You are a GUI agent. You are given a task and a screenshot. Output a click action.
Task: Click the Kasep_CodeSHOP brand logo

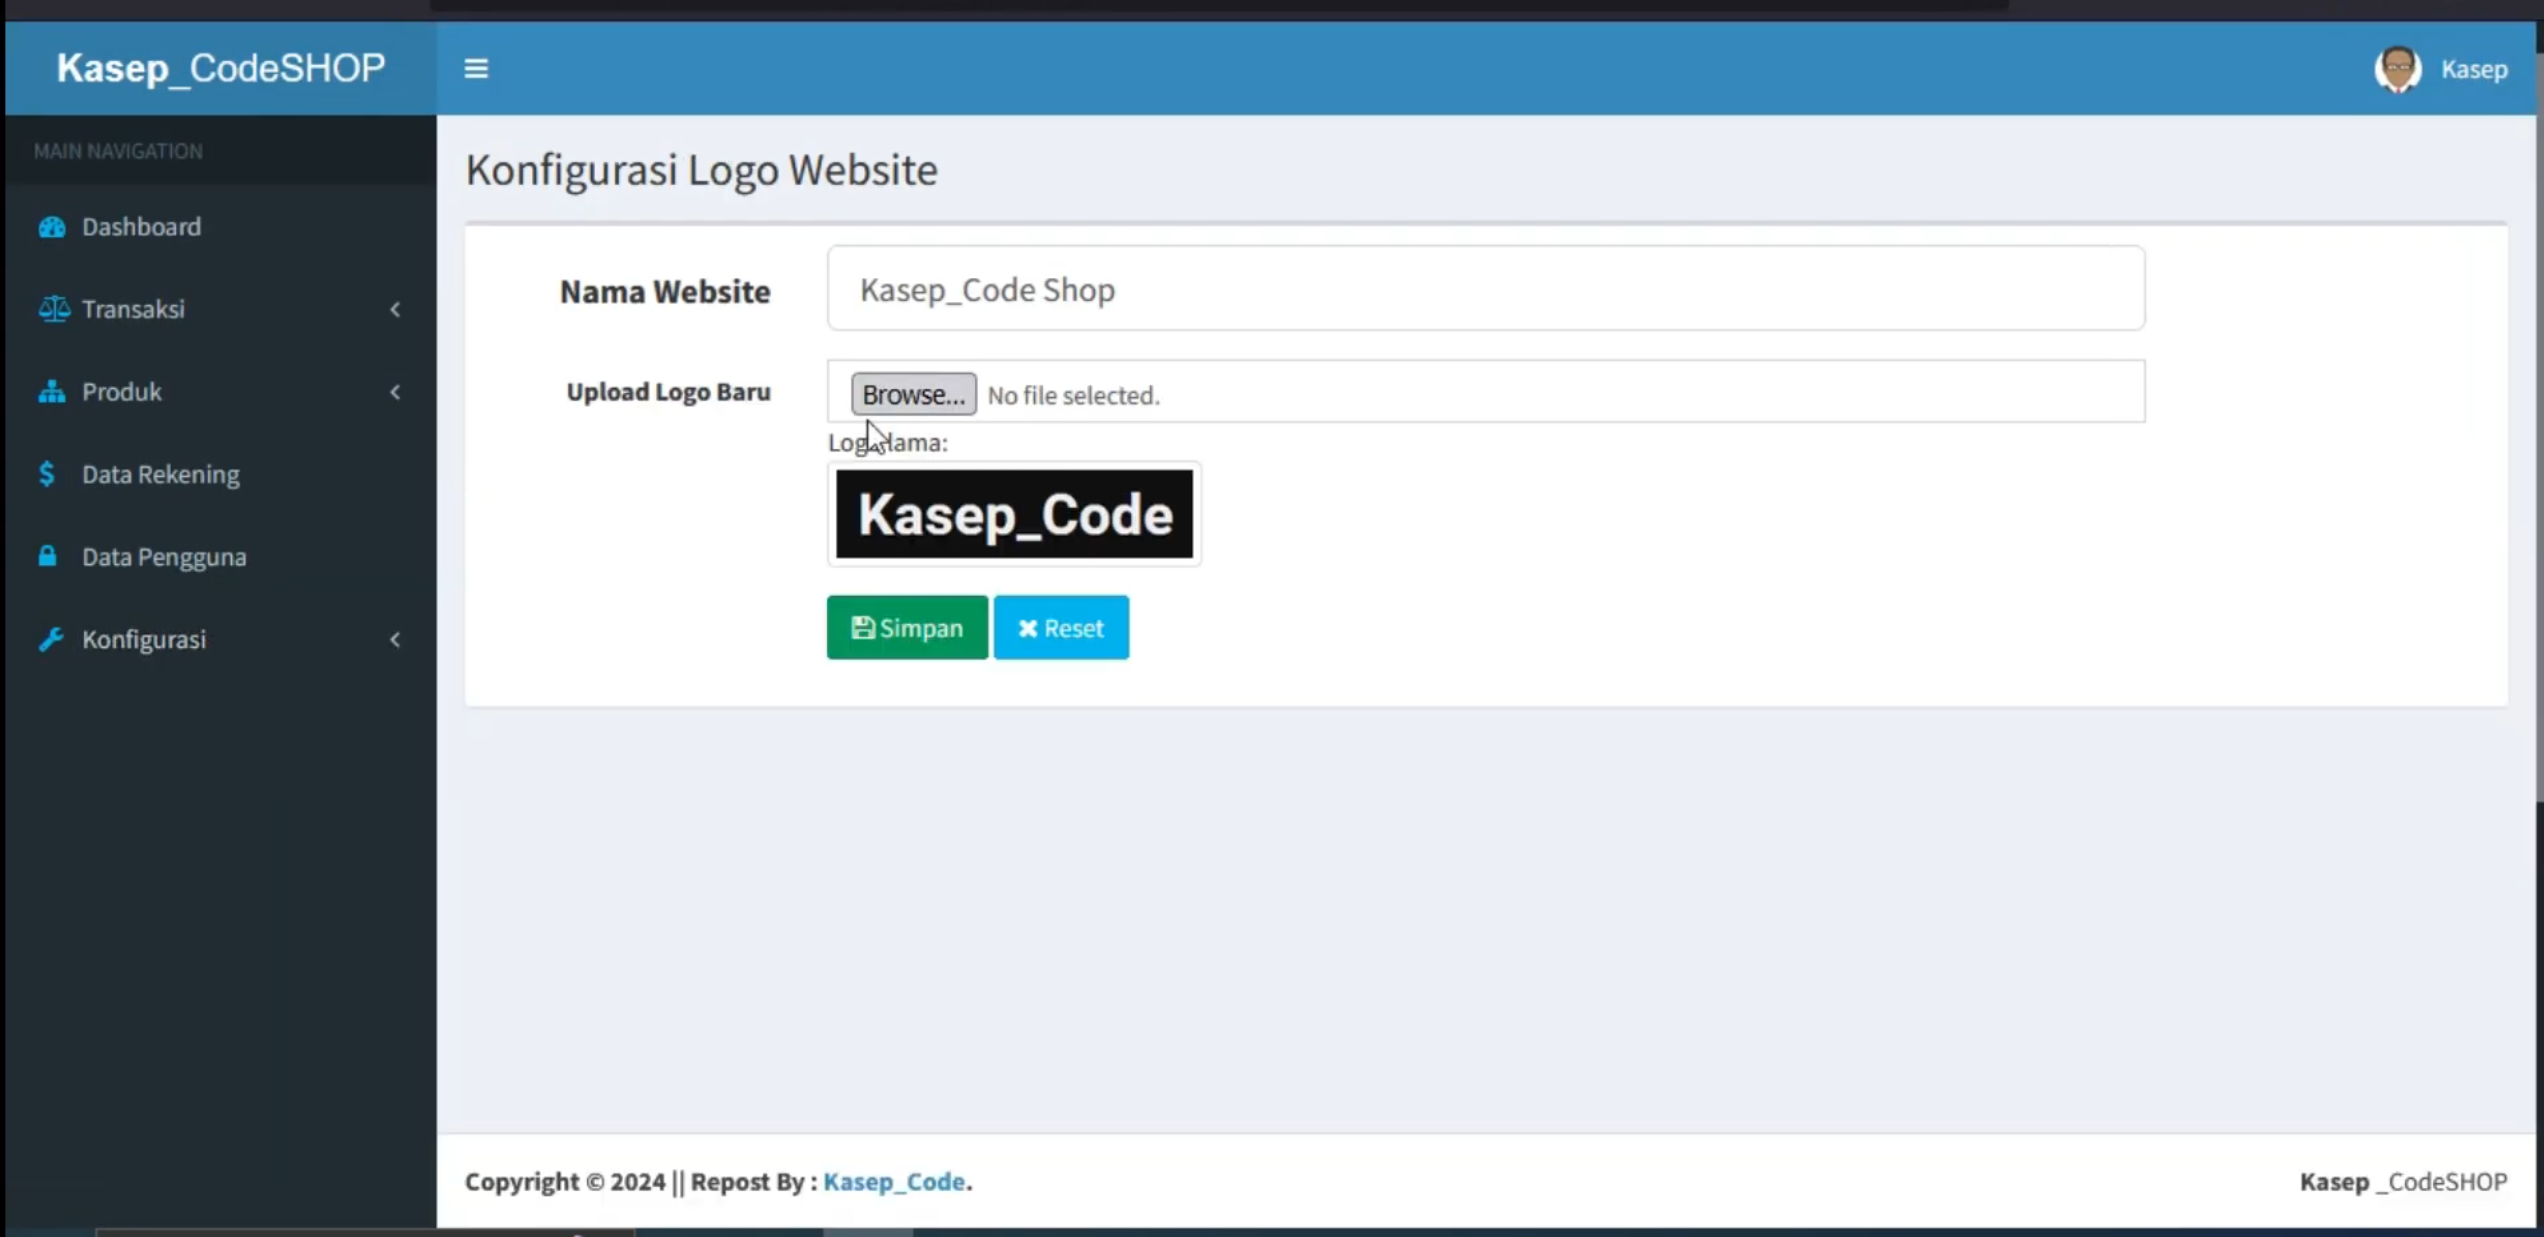click(221, 68)
